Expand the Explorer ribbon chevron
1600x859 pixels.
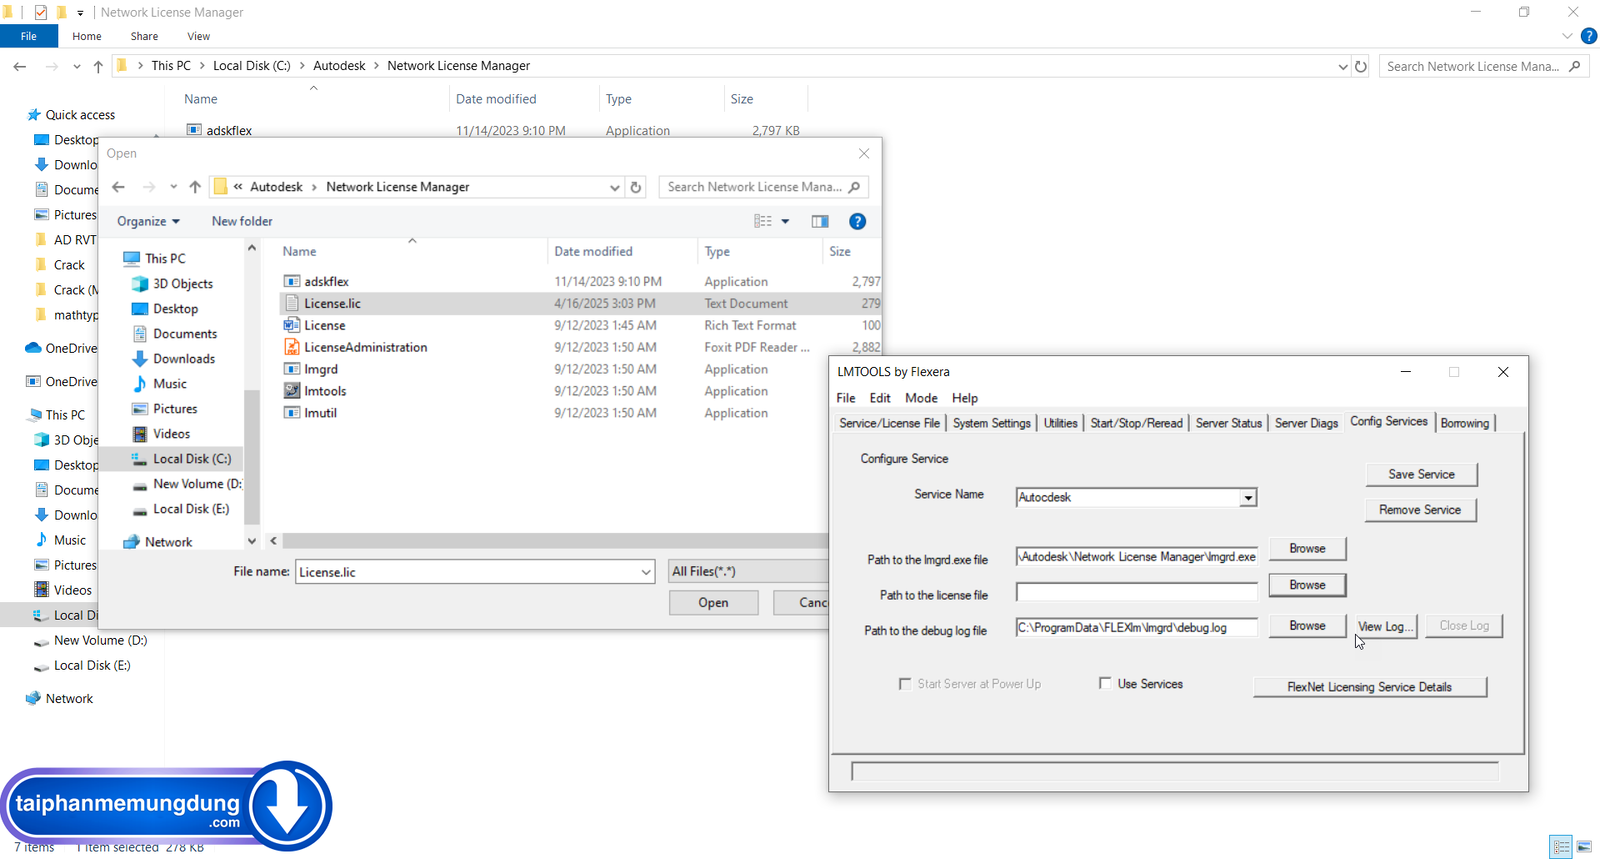[x=1567, y=36]
